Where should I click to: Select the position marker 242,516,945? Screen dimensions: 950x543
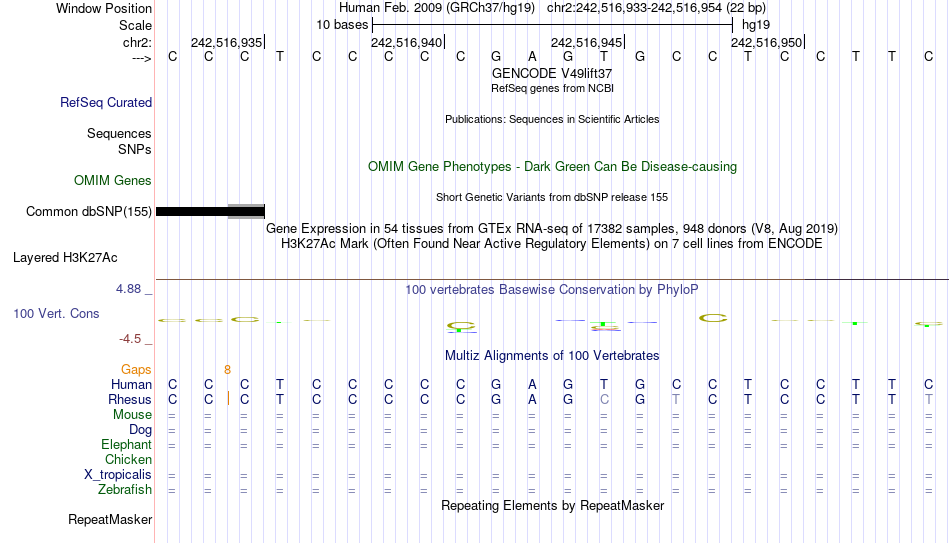pos(586,42)
